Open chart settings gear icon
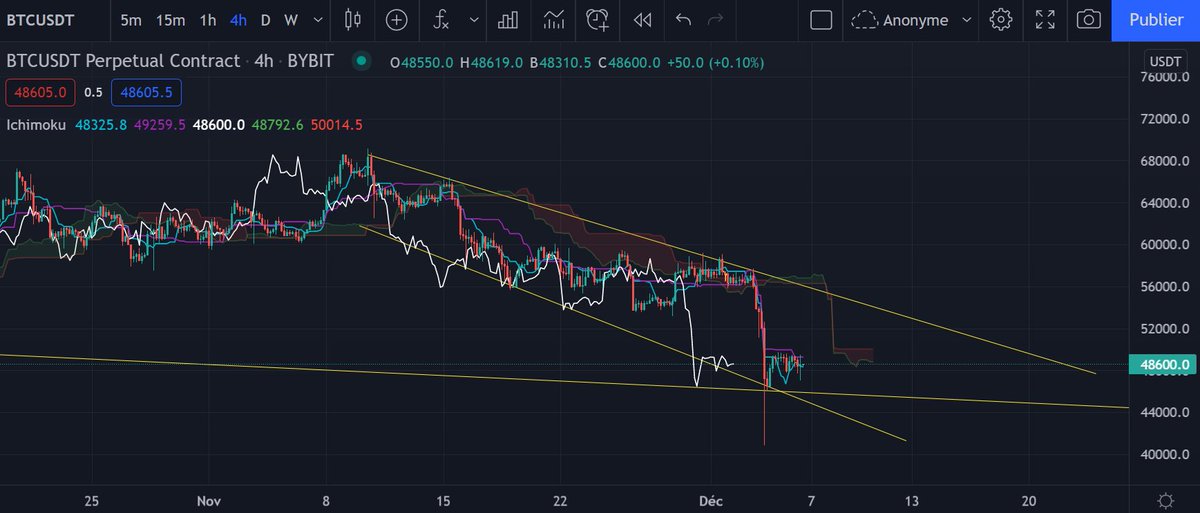The image size is (1200, 513). [1000, 20]
